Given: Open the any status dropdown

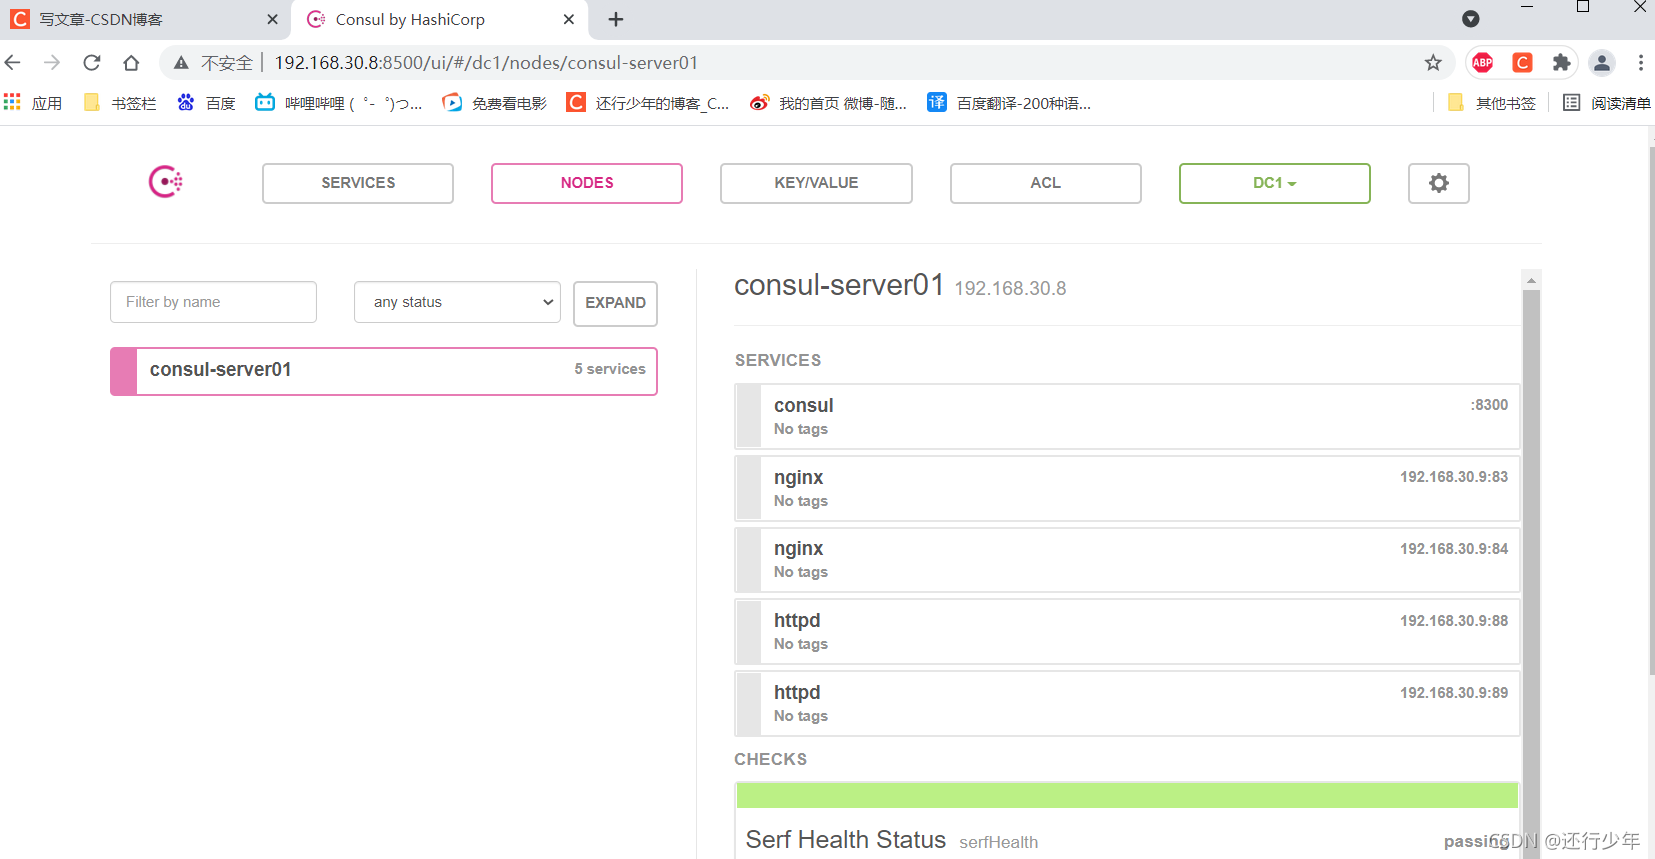Looking at the screenshot, I should pyautogui.click(x=457, y=302).
